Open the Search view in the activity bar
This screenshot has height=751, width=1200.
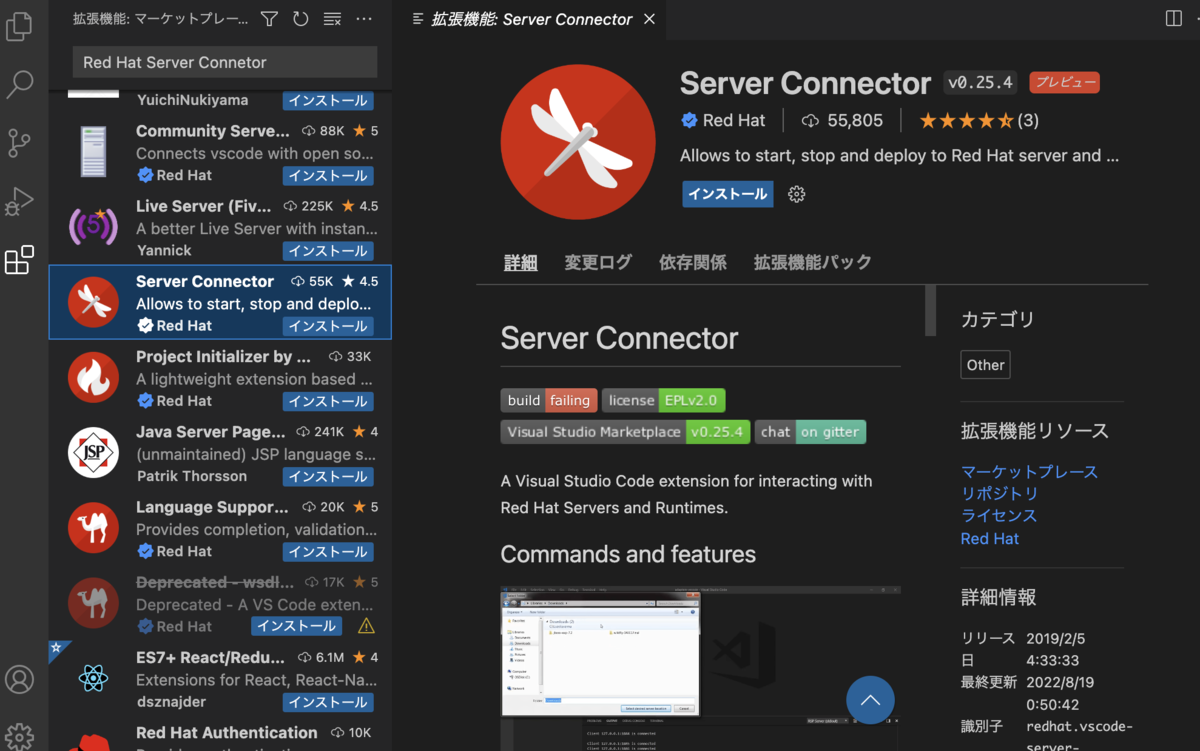click(x=20, y=84)
